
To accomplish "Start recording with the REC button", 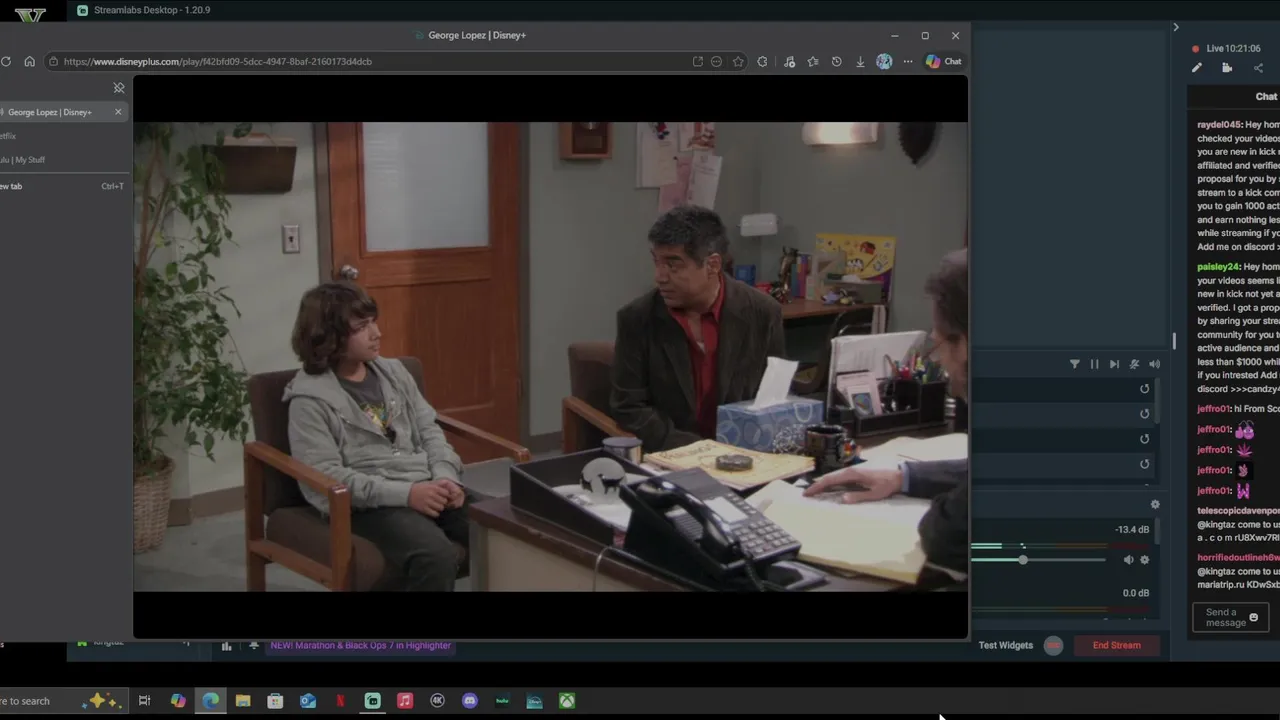I will pyautogui.click(x=1053, y=645).
